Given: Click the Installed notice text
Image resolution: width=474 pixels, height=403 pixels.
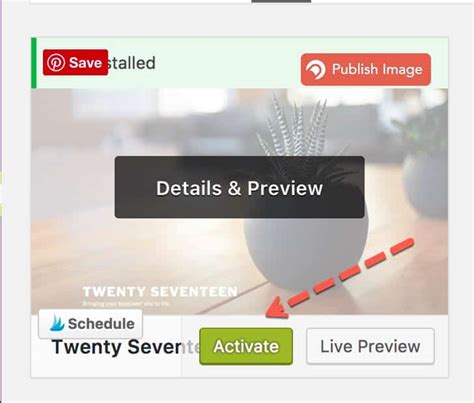Looking at the screenshot, I should coord(132,63).
